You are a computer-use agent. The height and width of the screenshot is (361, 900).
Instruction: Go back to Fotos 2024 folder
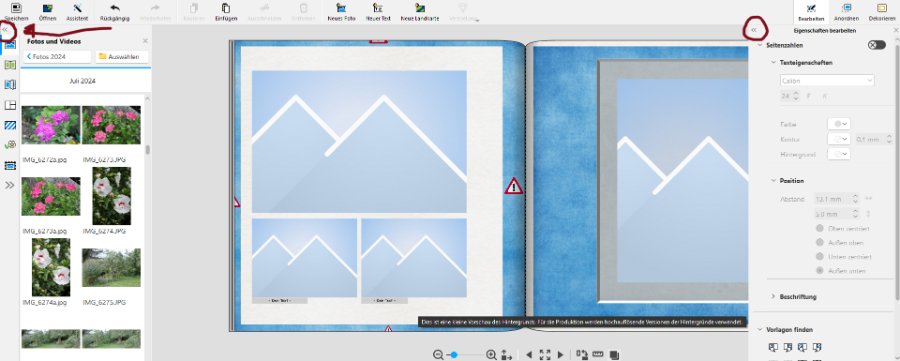pos(57,57)
